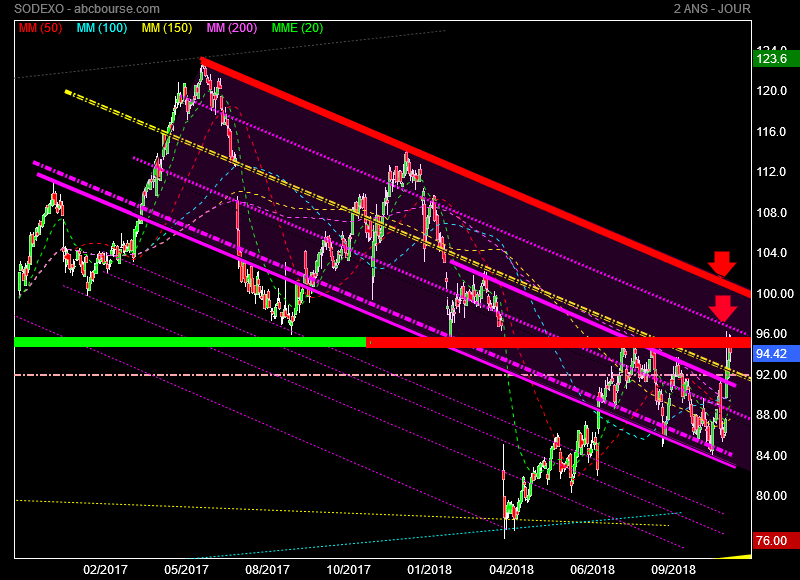Click the MM (100) legend label
Image resolution: width=800 pixels, height=580 pixels.
(102, 28)
